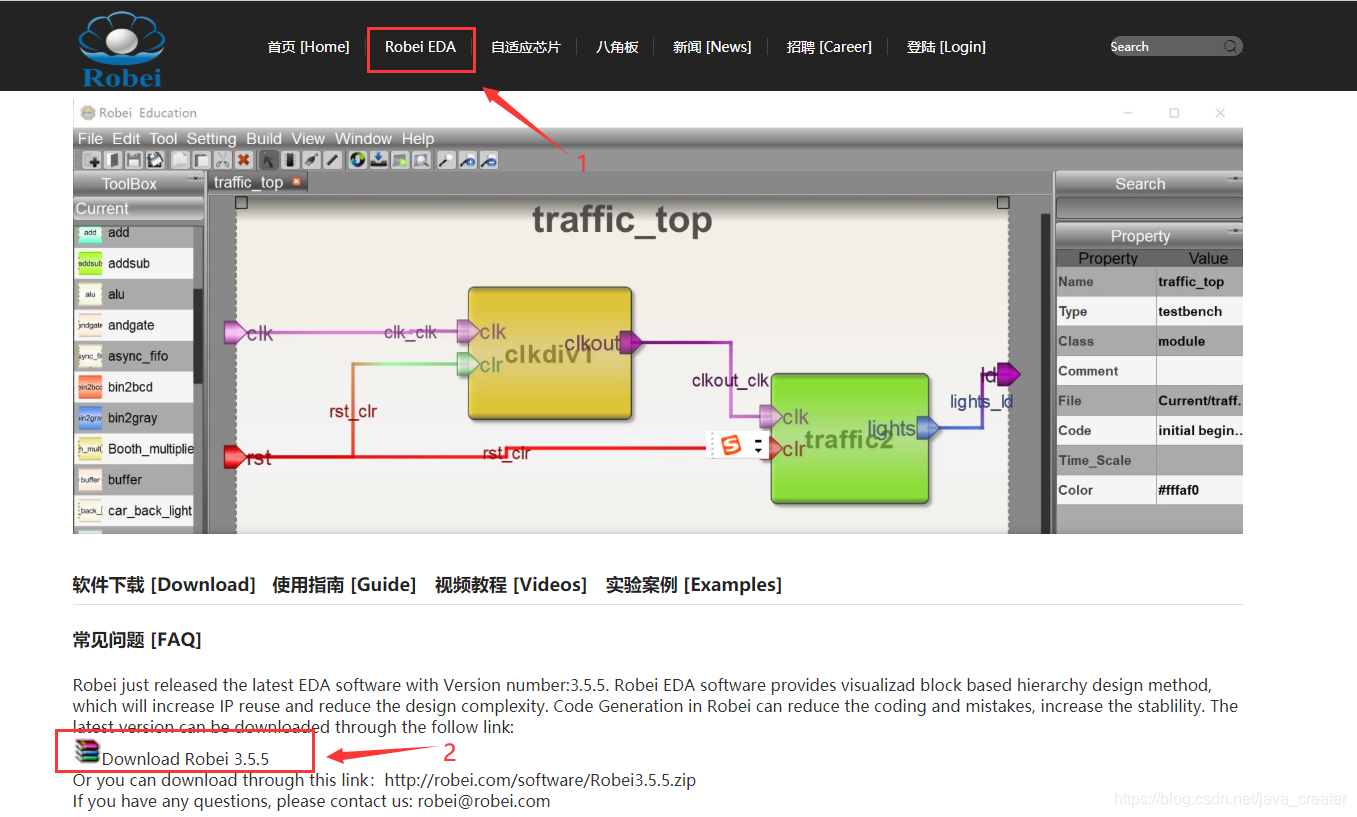Select the andgate module in ToolBox
The height and width of the screenshot is (817, 1357).
click(x=134, y=325)
